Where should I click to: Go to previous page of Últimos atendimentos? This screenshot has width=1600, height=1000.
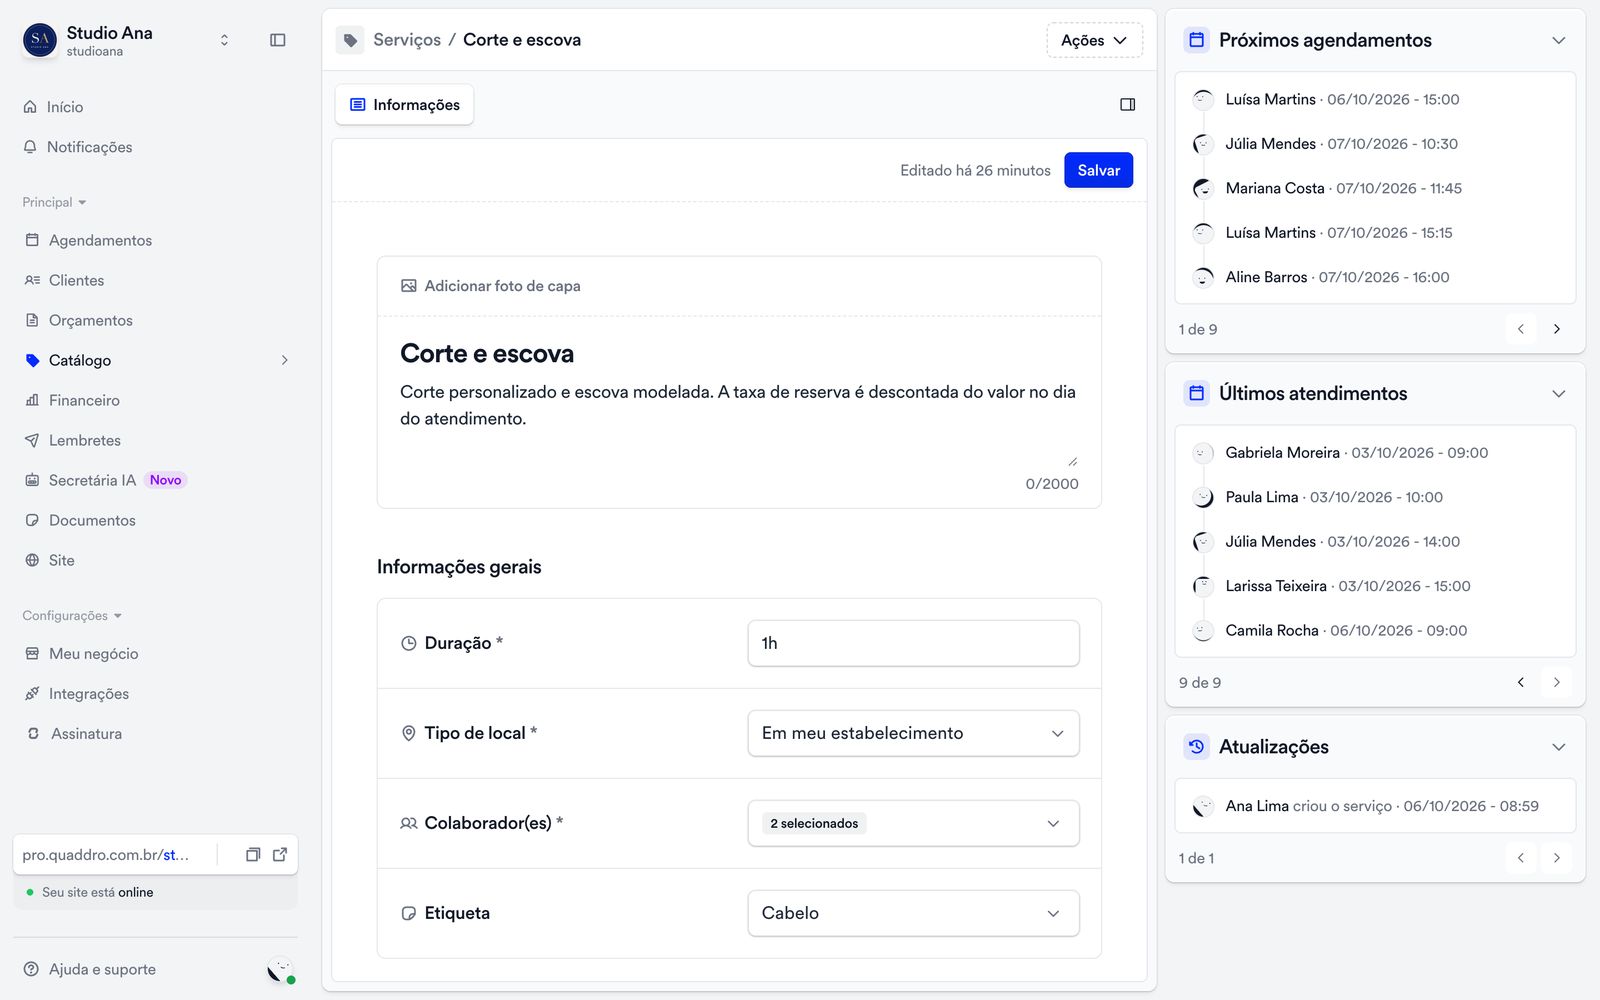pyautogui.click(x=1521, y=682)
